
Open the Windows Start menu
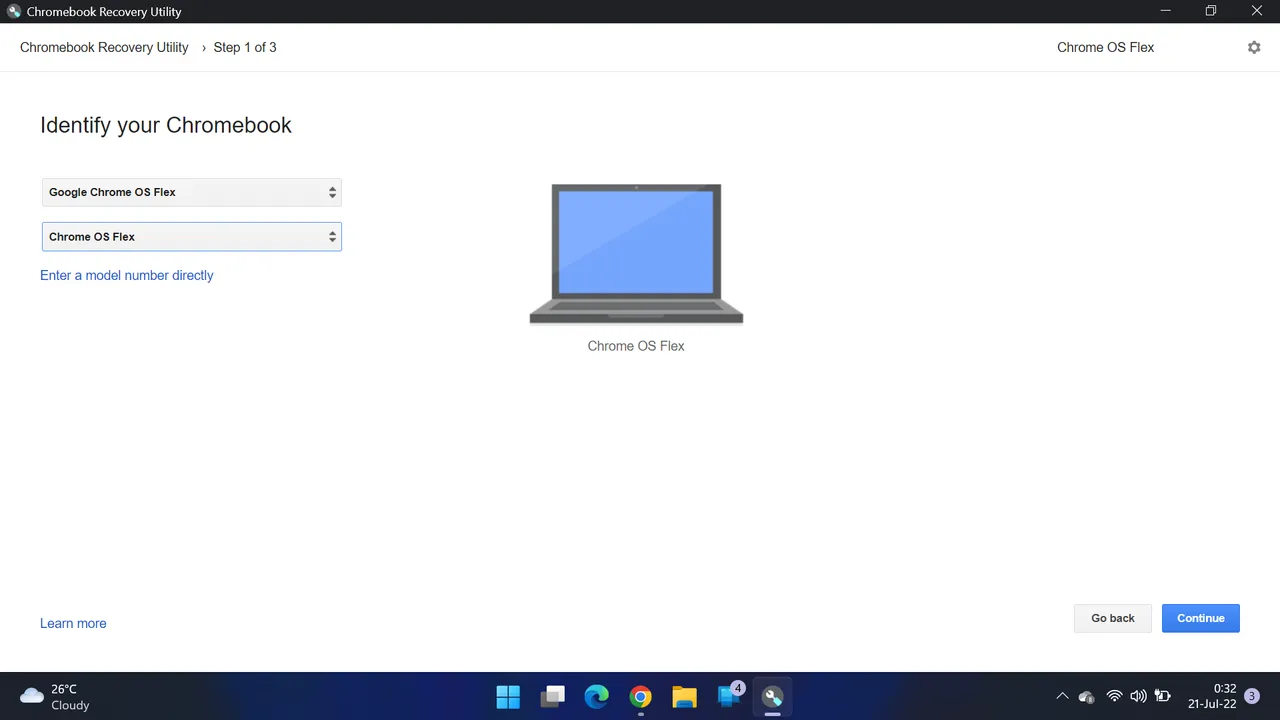tap(508, 696)
